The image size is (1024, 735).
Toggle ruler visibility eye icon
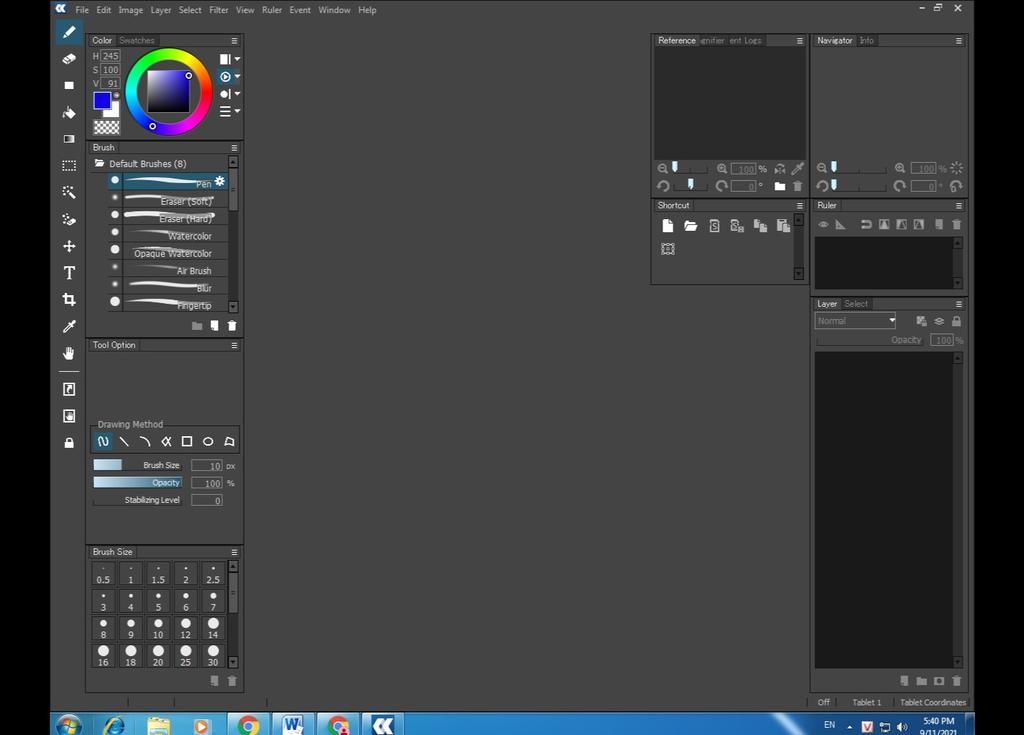[x=823, y=225]
